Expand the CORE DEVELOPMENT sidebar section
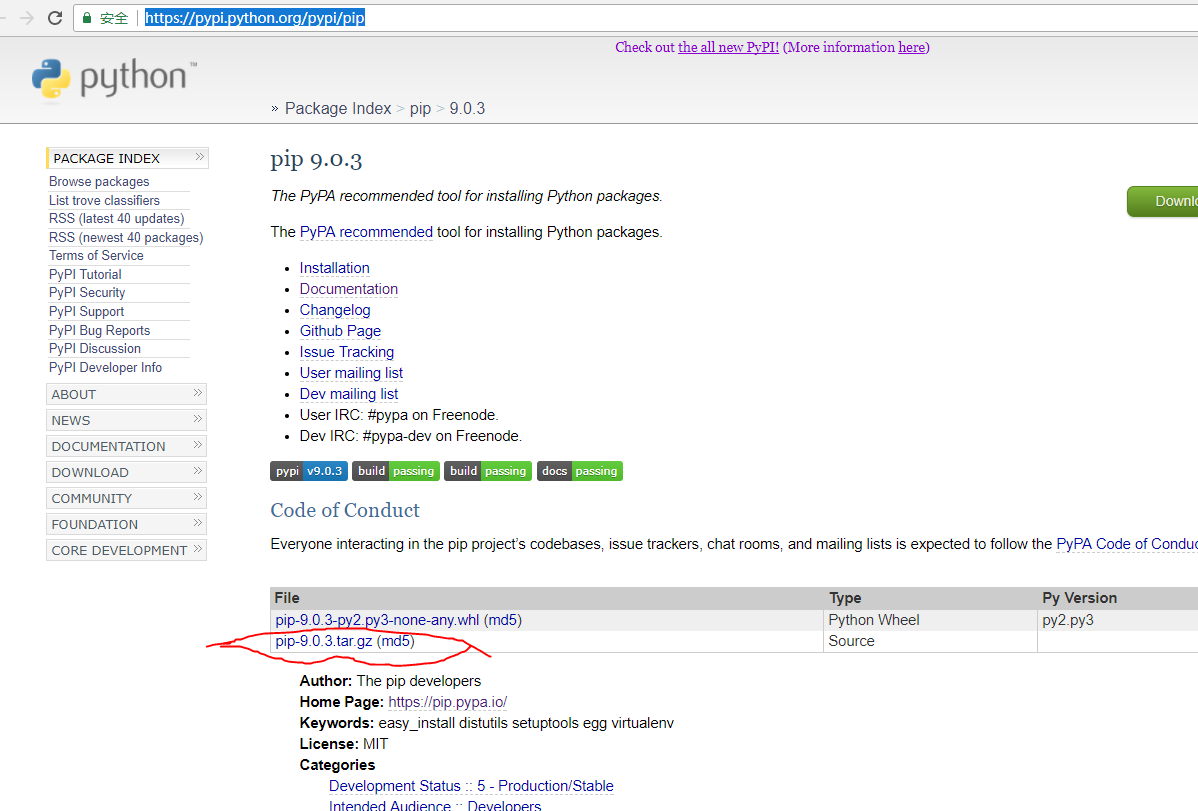 click(126, 550)
